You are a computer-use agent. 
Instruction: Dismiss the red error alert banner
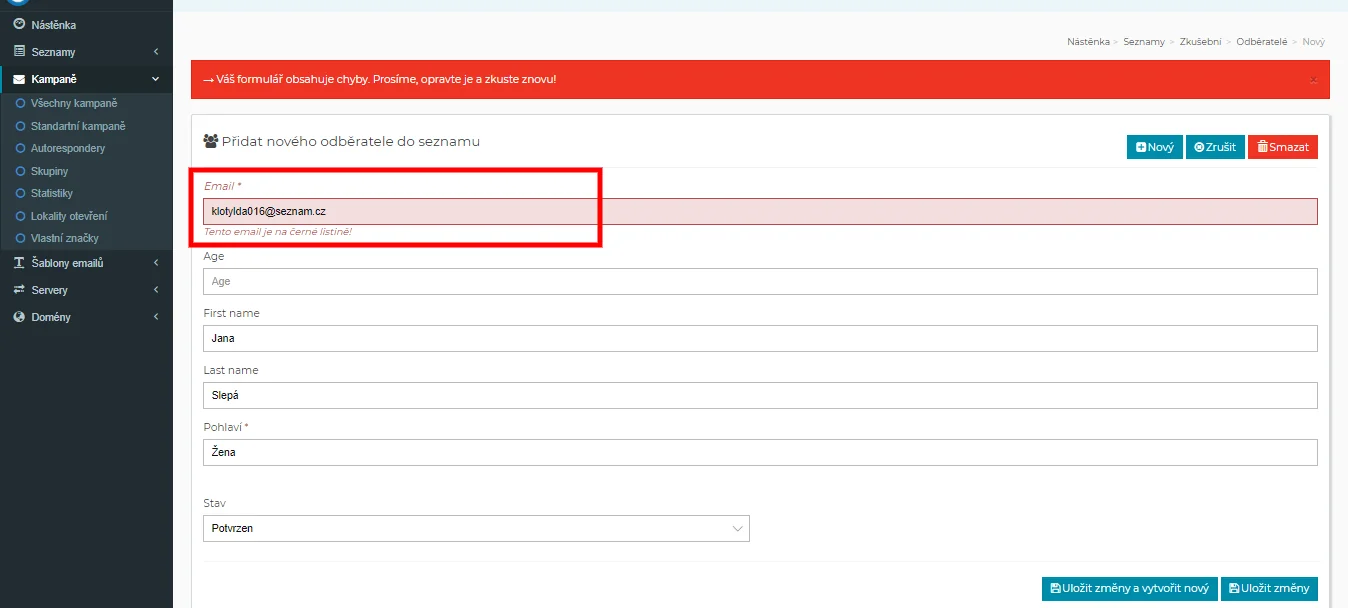pos(1313,79)
